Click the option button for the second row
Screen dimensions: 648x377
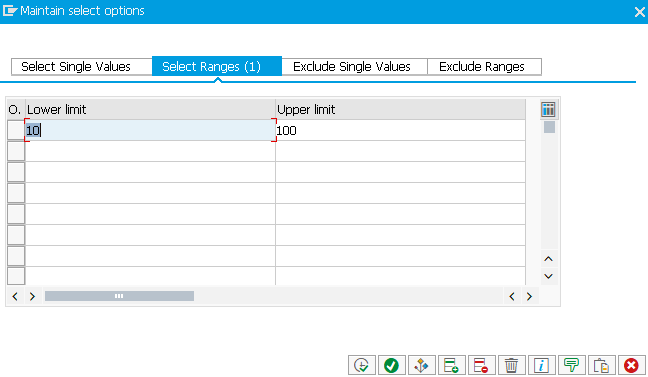coord(16,151)
